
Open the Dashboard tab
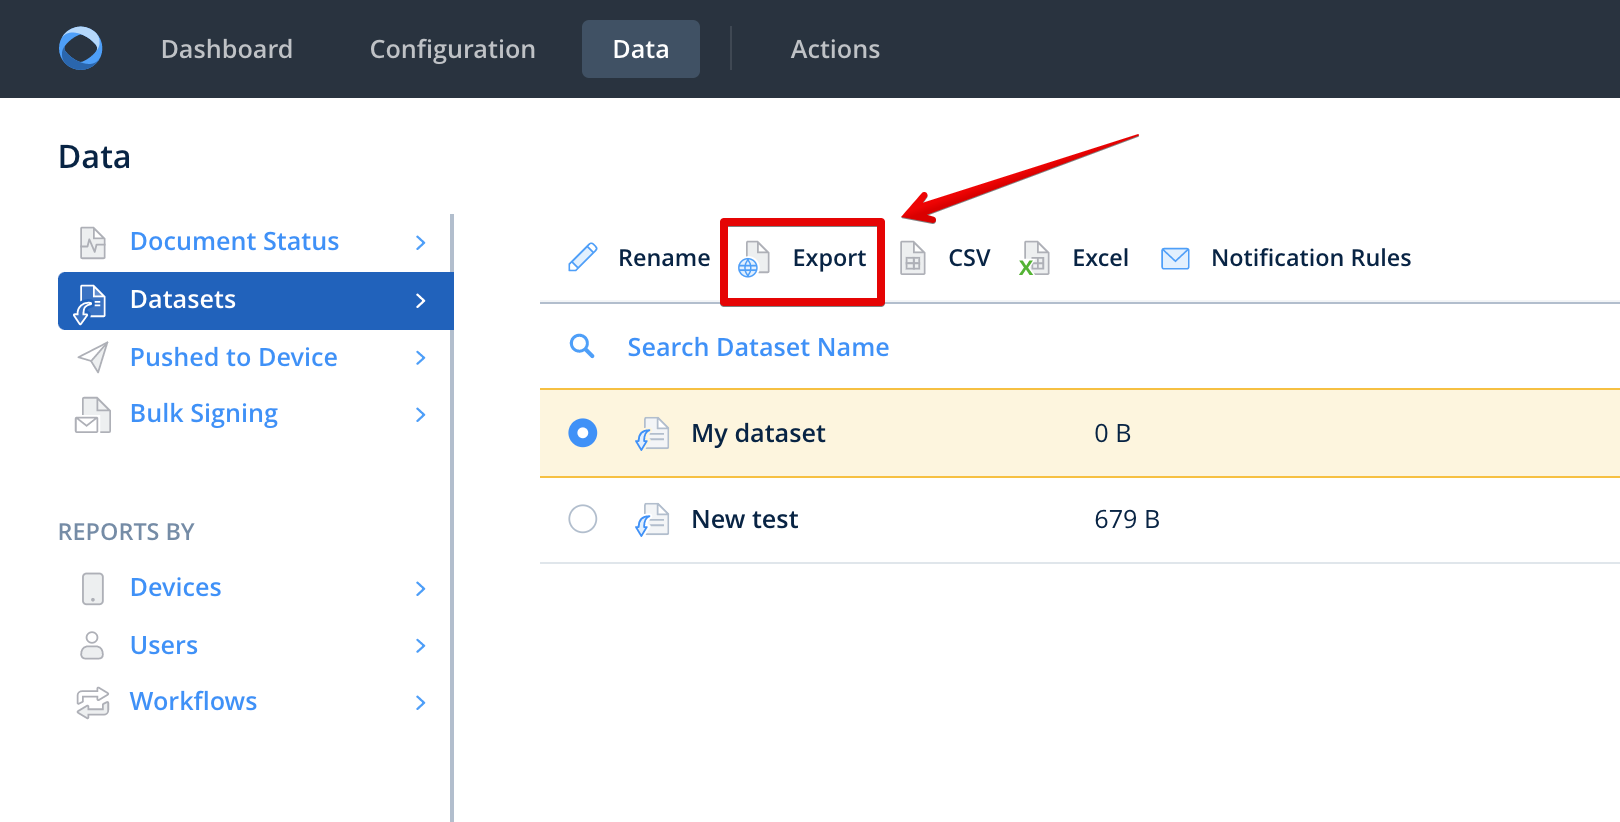pos(227,49)
